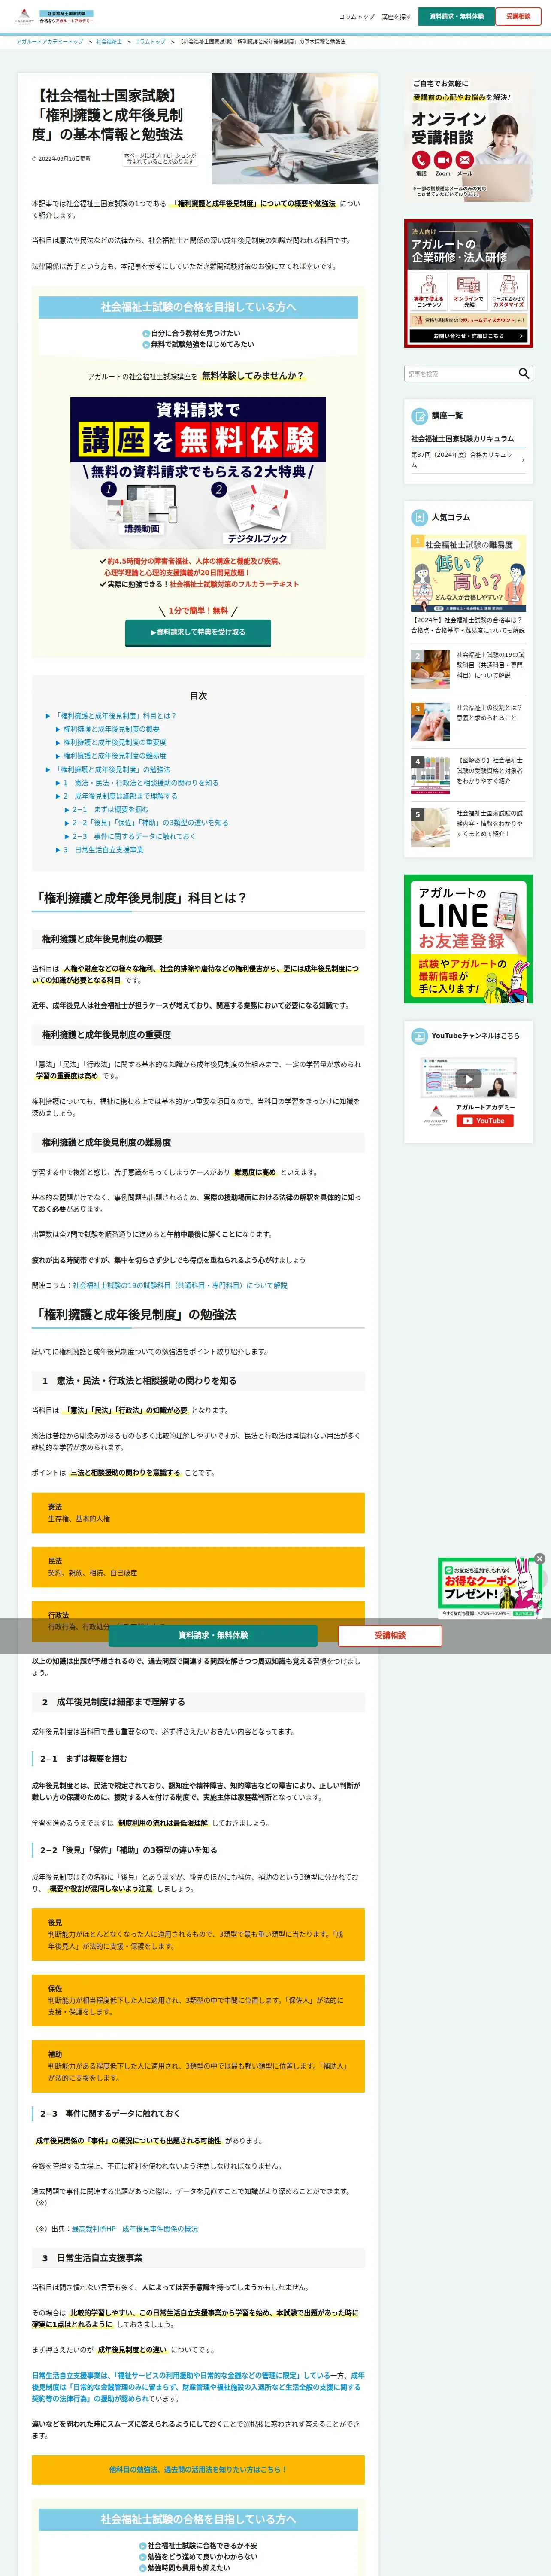This screenshot has width=551, height=2576.
Task: Open popular column 1 難易度 thumbnail
Action: coord(468,573)
